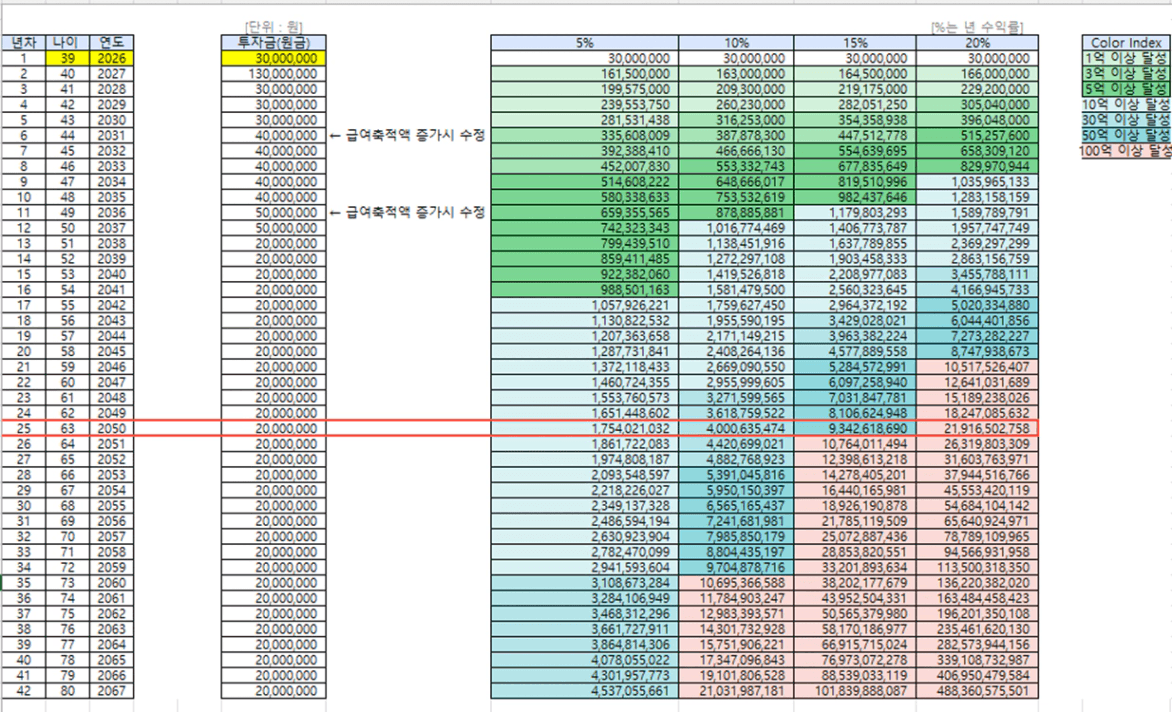Select the "년차" column header cell
The image size is (1172, 712).
[23, 43]
